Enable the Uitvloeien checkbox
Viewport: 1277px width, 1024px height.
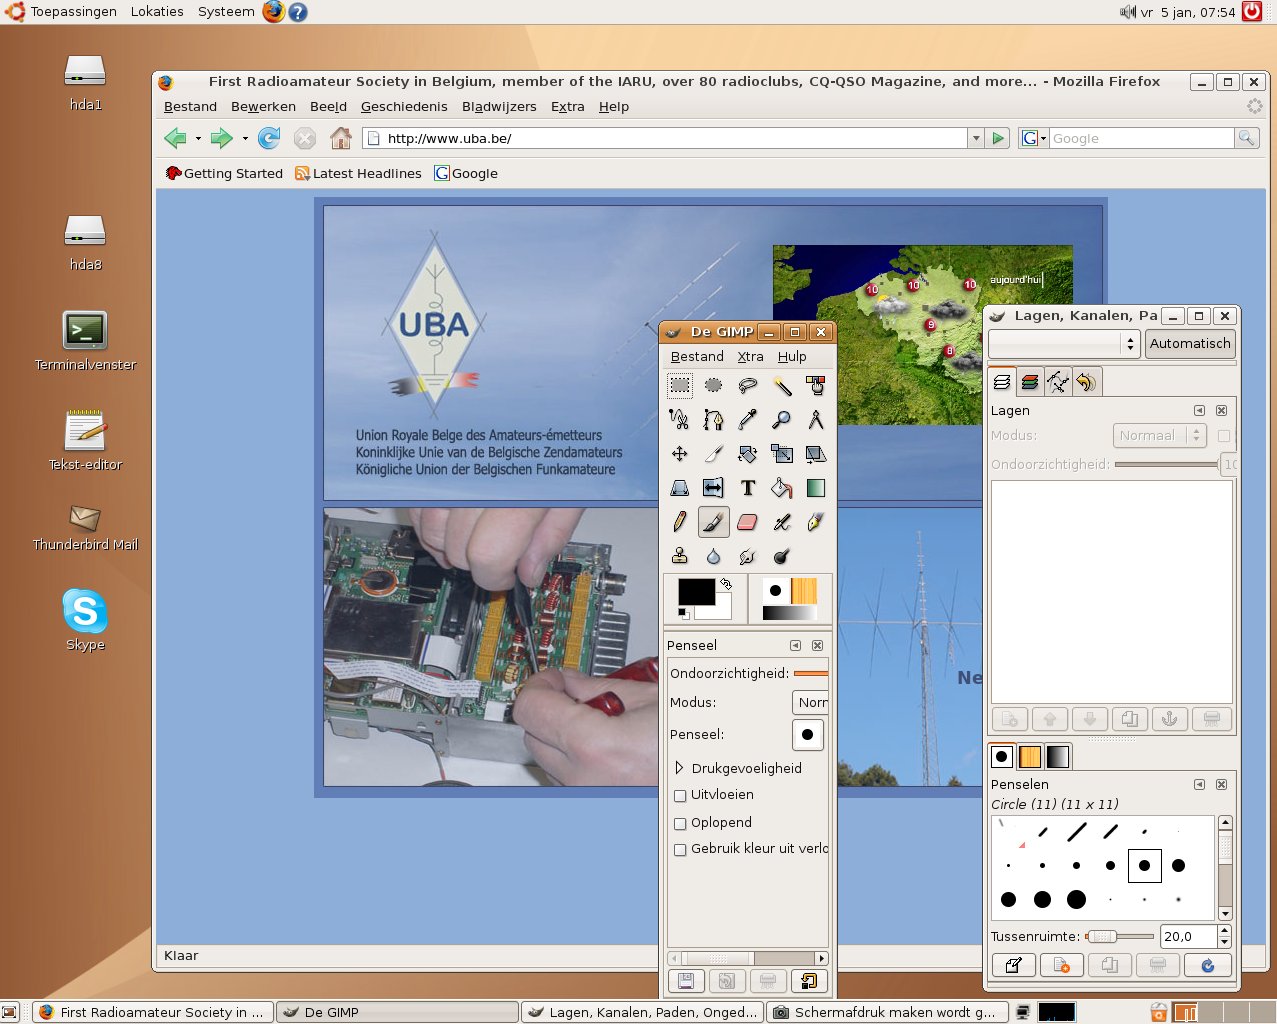coord(680,796)
